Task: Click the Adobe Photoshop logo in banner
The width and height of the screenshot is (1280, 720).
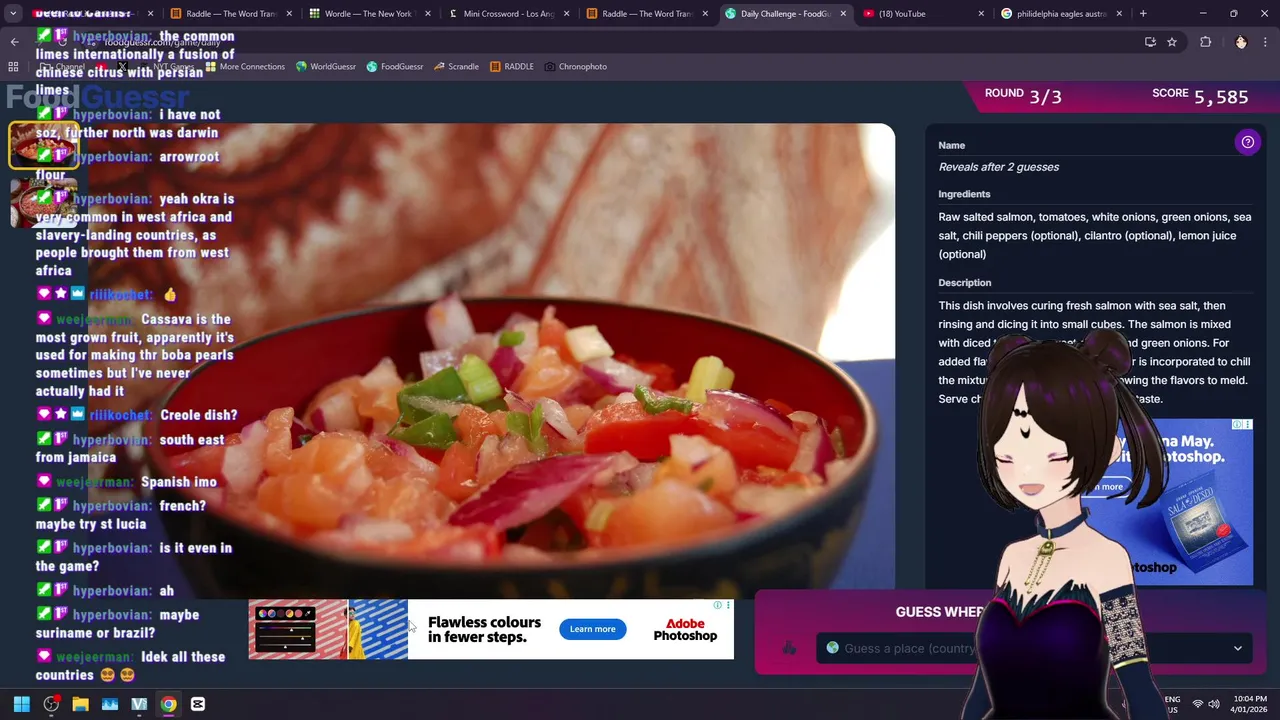Action: (x=685, y=629)
